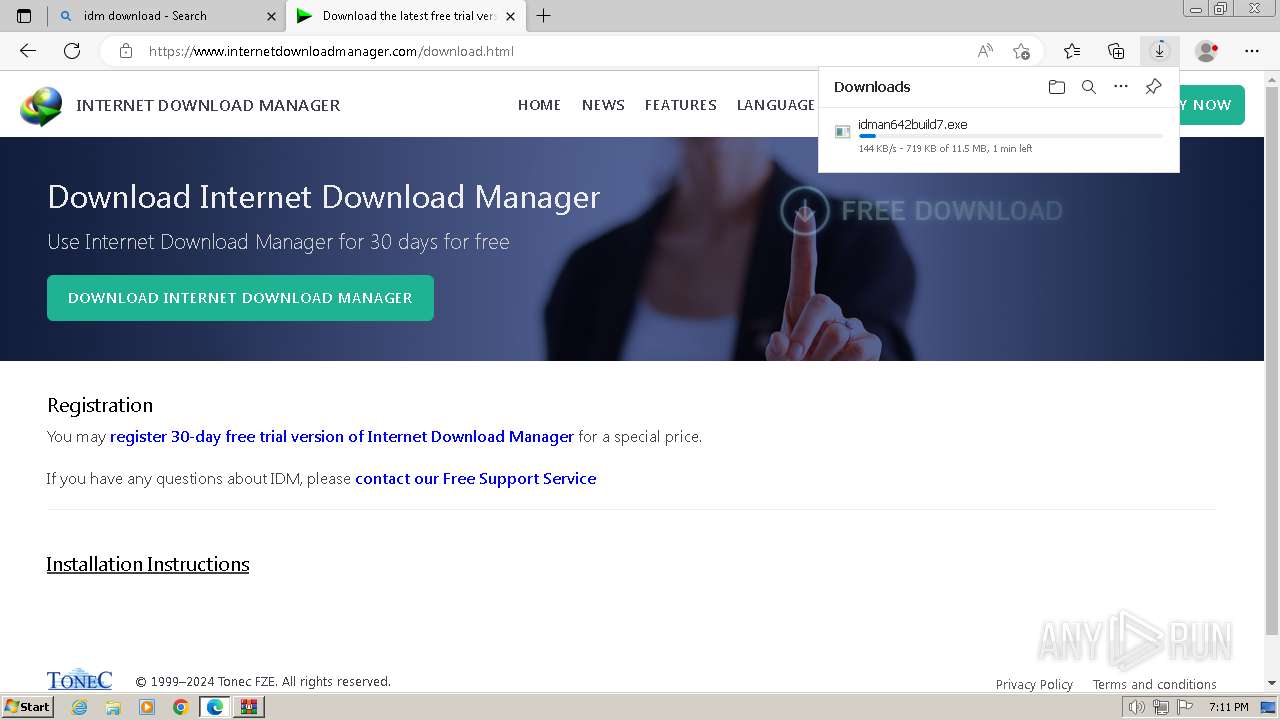Open Edge Settings and more menu
Image resolution: width=1280 pixels, height=720 pixels.
(x=1252, y=51)
